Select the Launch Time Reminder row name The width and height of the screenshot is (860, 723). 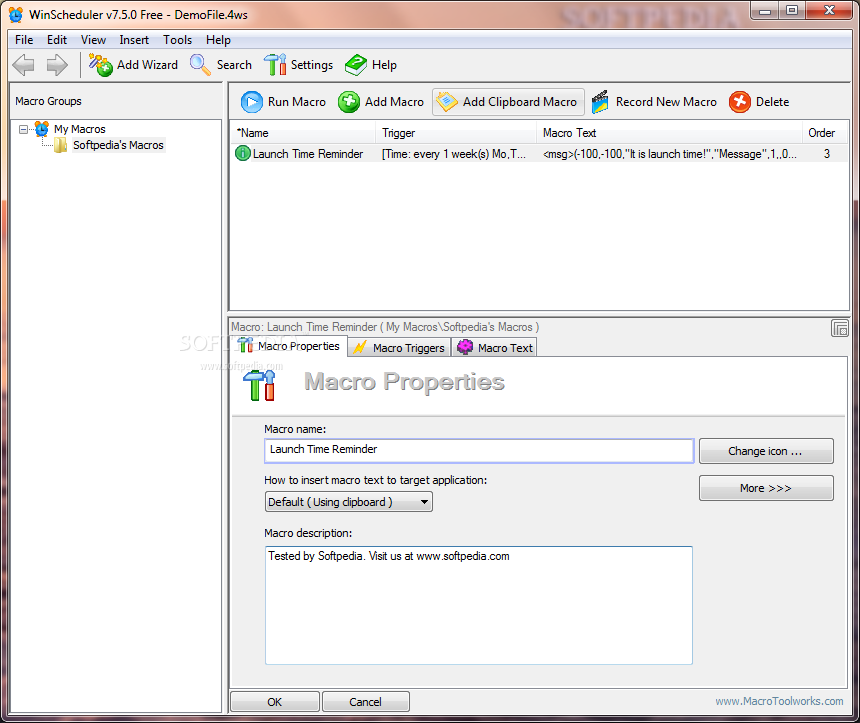308,154
